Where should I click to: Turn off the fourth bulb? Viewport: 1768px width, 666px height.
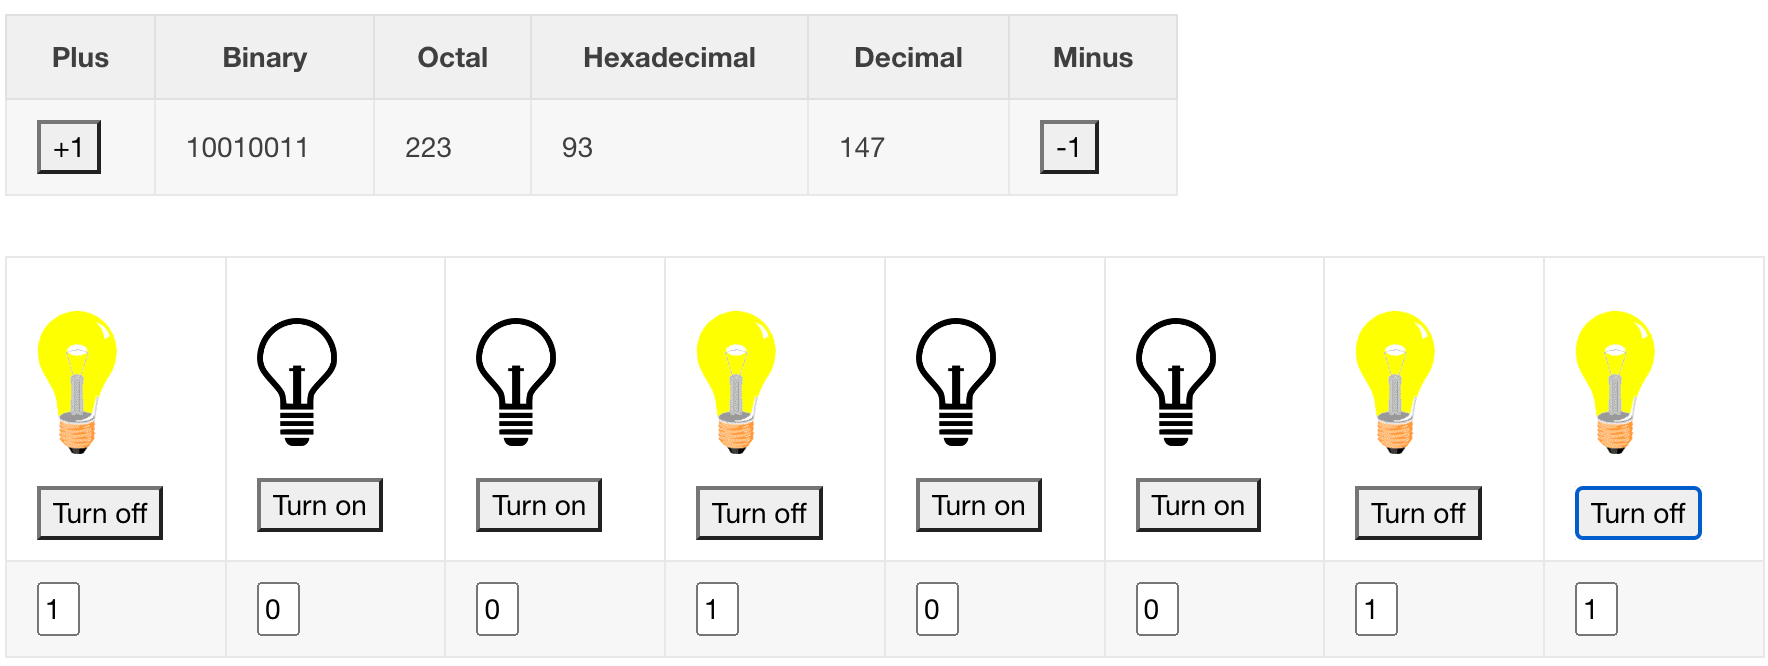[x=759, y=513]
